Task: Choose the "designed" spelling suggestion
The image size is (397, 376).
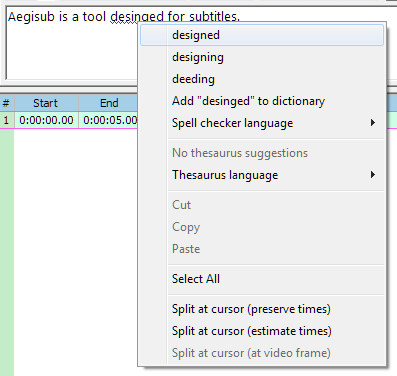Action: tap(262, 35)
